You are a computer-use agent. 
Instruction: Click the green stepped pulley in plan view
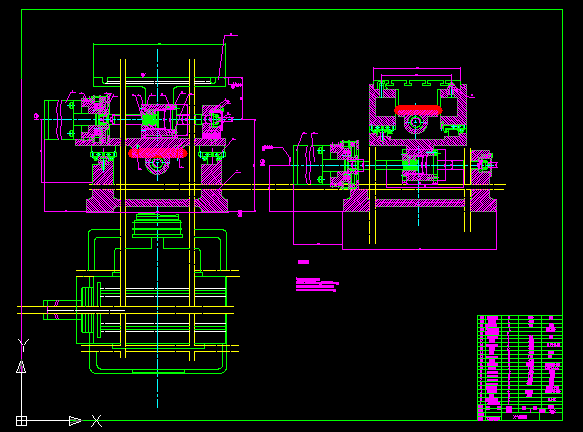(x=157, y=226)
